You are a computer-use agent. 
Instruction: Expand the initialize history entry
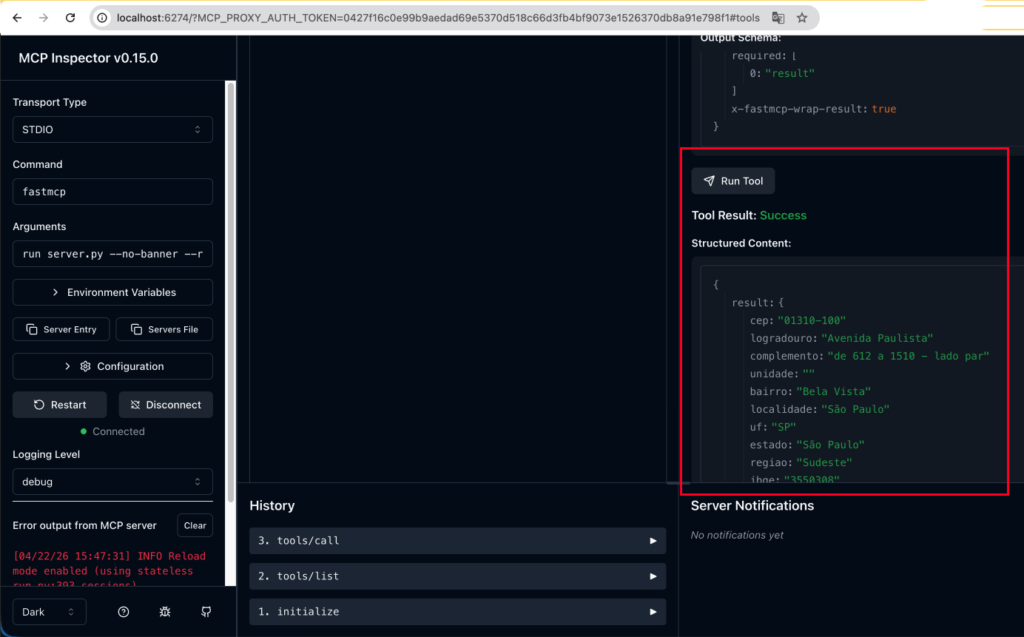457,611
